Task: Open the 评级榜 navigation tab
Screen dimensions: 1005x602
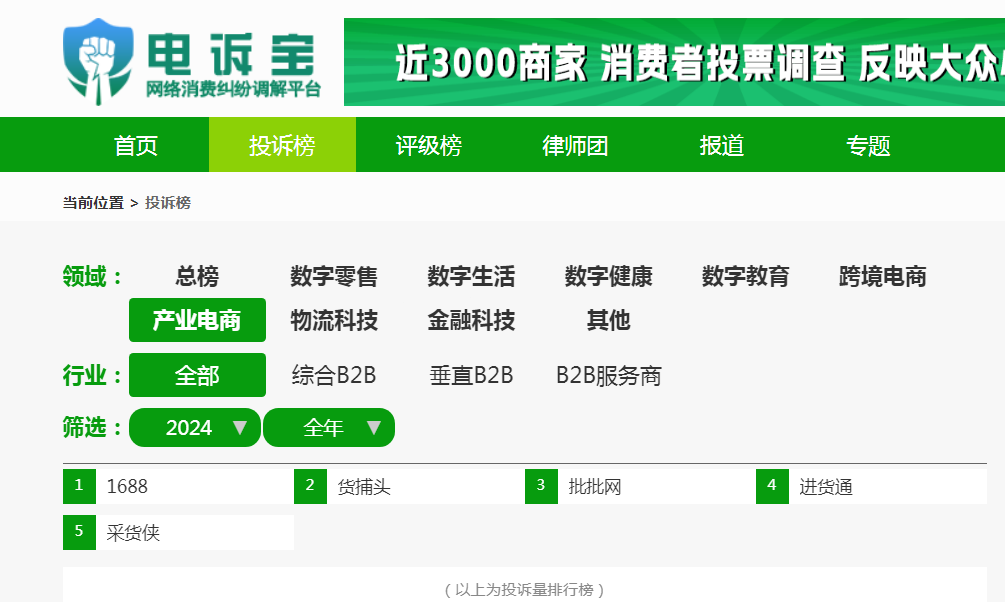Action: [429, 145]
